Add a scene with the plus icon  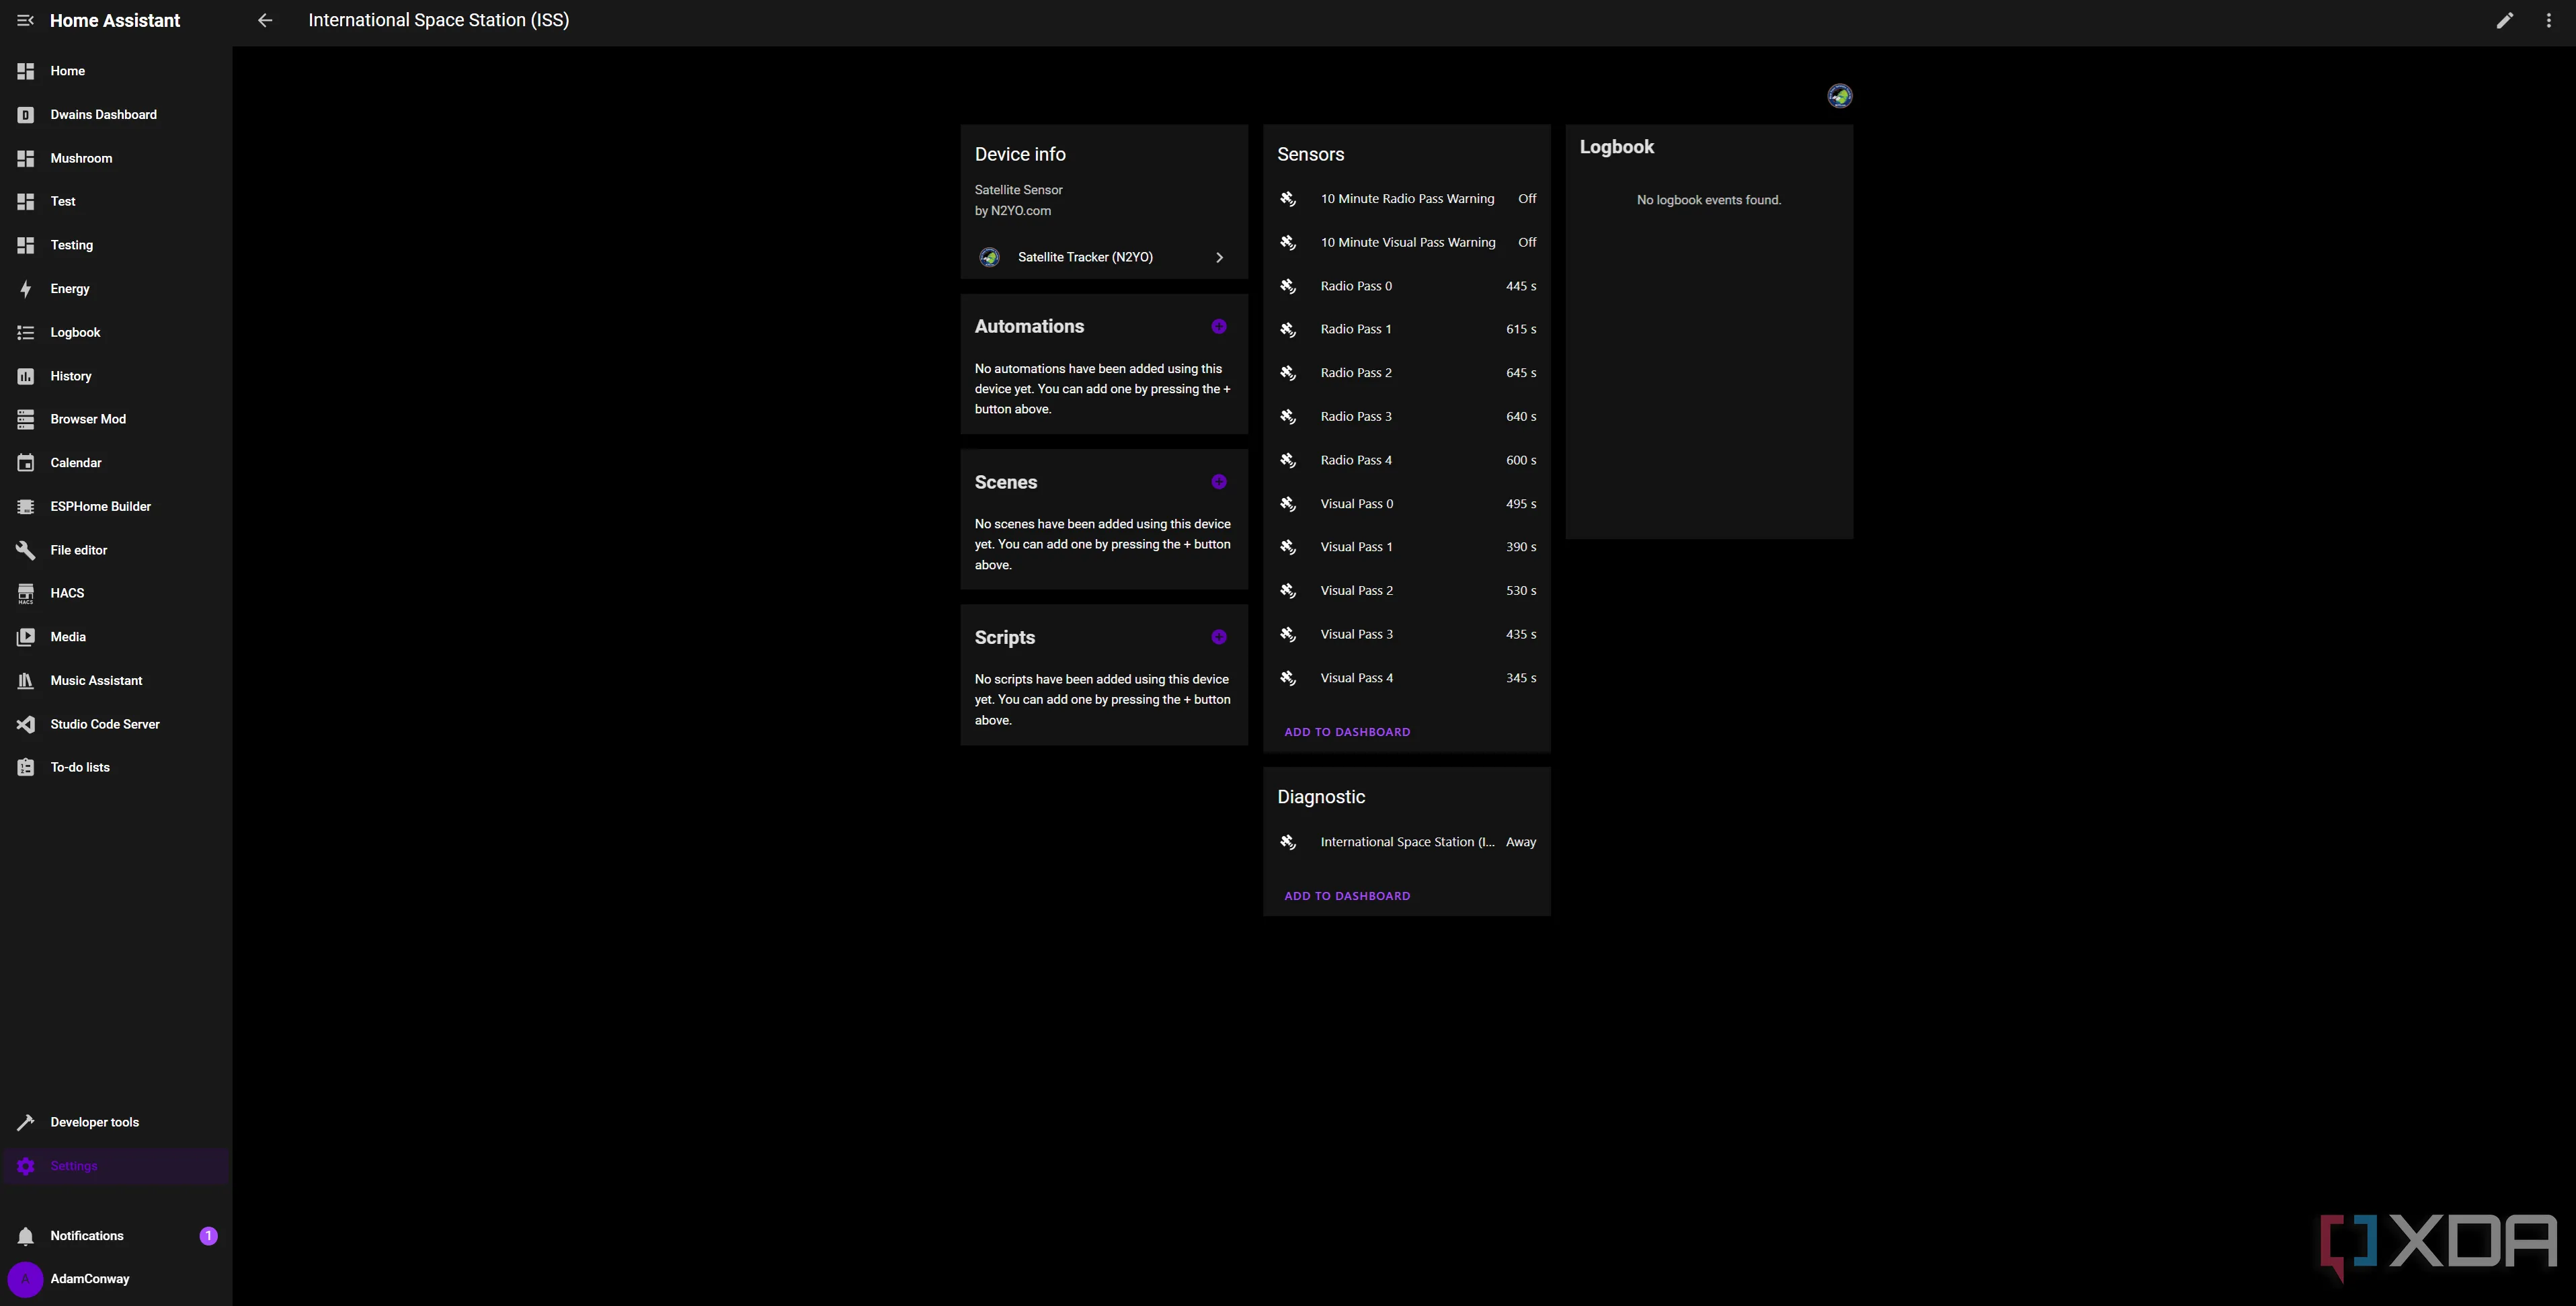click(x=1218, y=482)
